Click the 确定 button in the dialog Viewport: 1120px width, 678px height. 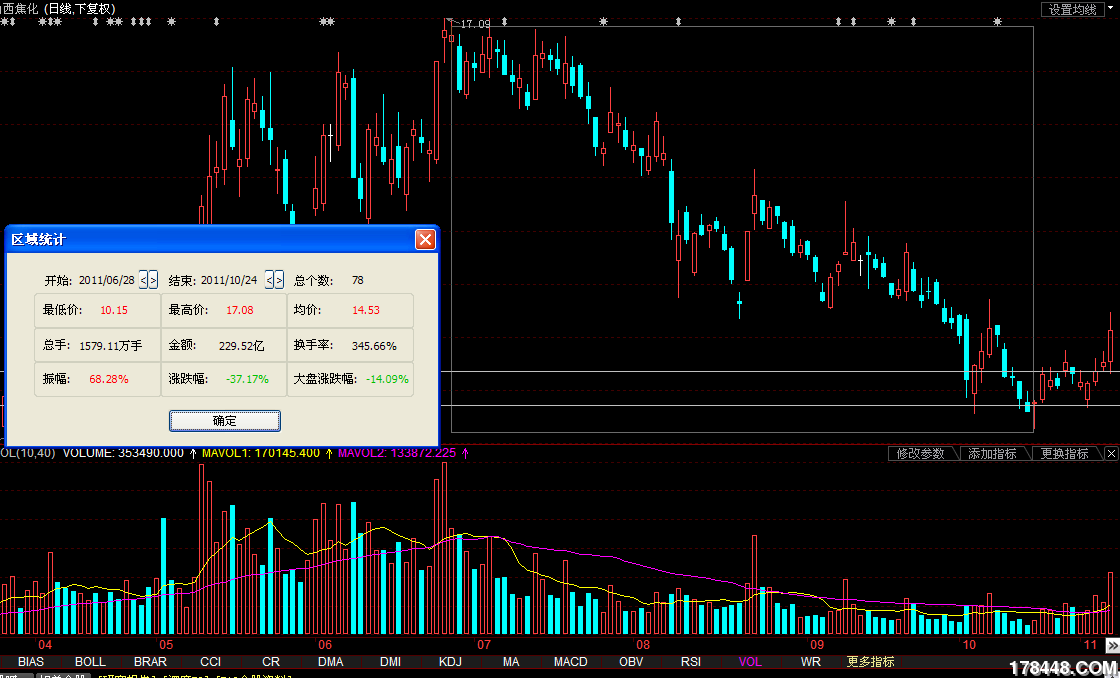[x=225, y=420]
